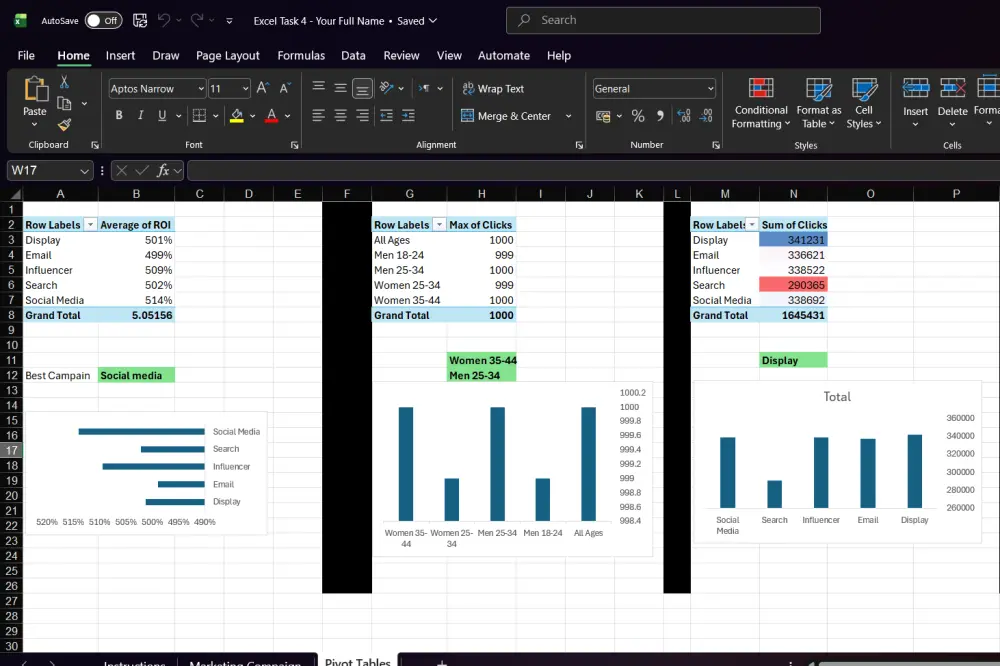This screenshot has height=666, width=1000.
Task: Open Customize Quick Access Toolbar dropdown
Action: click(230, 21)
